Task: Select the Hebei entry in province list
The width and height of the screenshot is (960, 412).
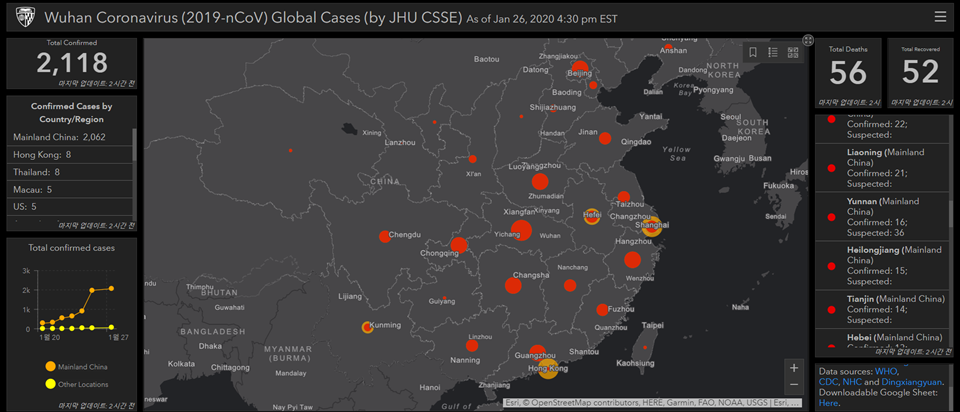Action: pyautogui.click(x=883, y=339)
